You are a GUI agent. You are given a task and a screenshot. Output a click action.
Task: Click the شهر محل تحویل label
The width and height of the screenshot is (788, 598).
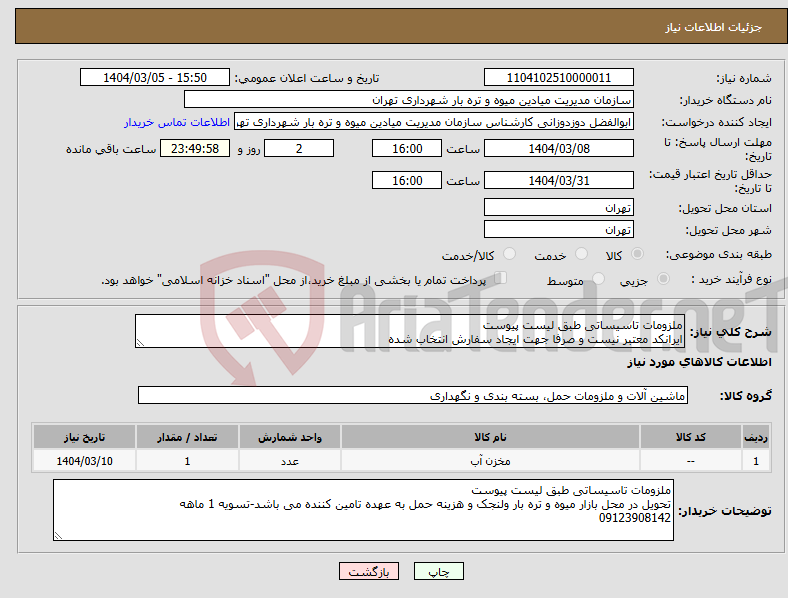pyautogui.click(x=729, y=230)
